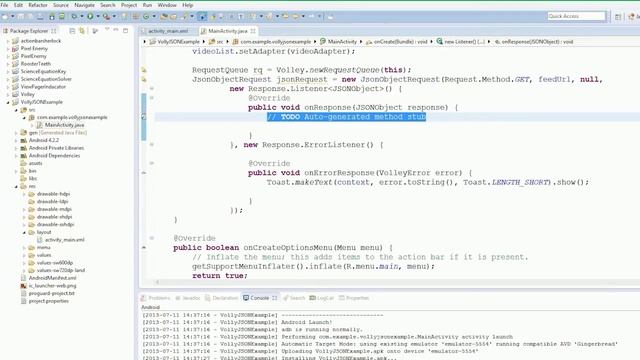Click the Open Type toolbar icon
Image resolution: width=640 pixels, height=360 pixels.
click(164, 16)
